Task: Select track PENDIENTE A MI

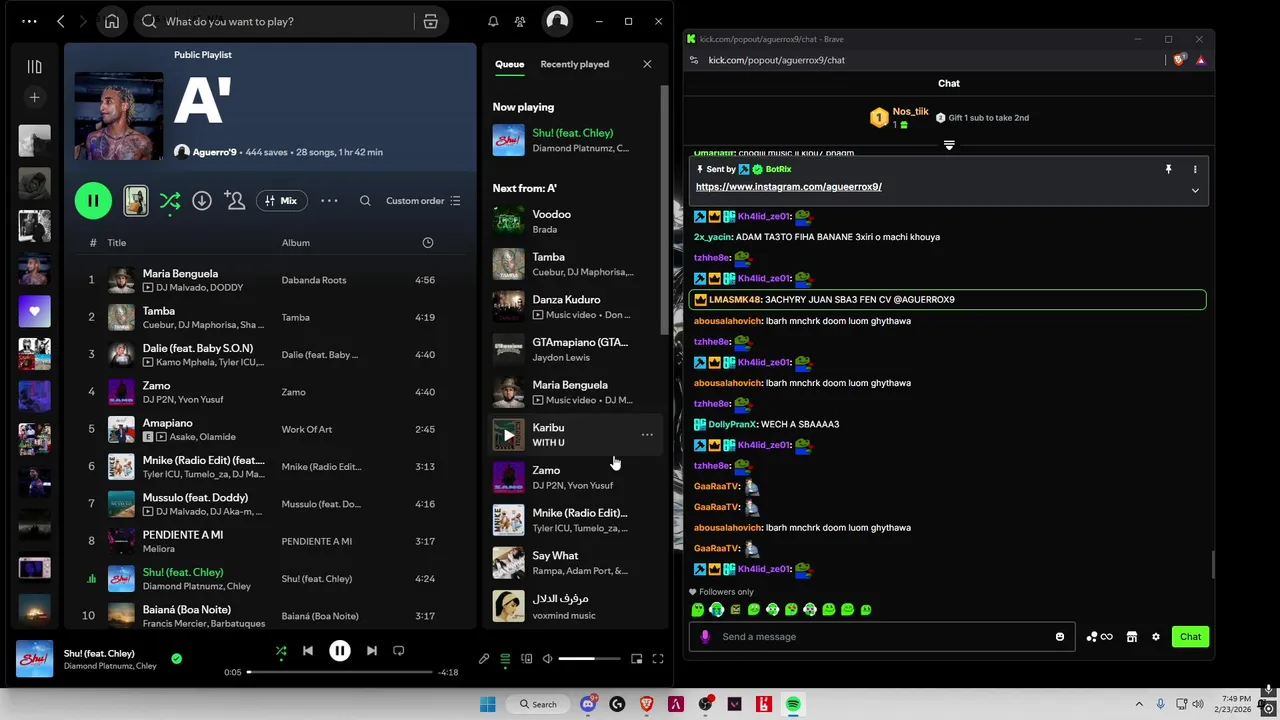Action: pyautogui.click(x=270, y=541)
